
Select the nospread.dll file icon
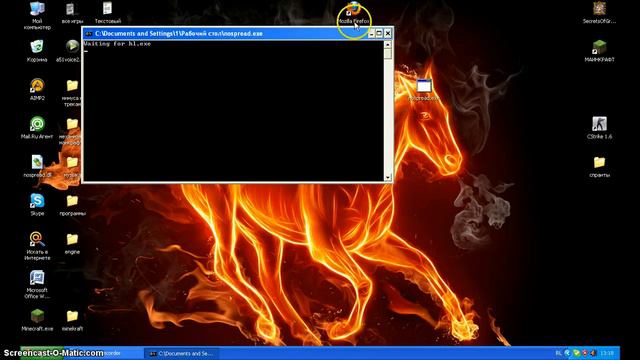[x=37, y=162]
